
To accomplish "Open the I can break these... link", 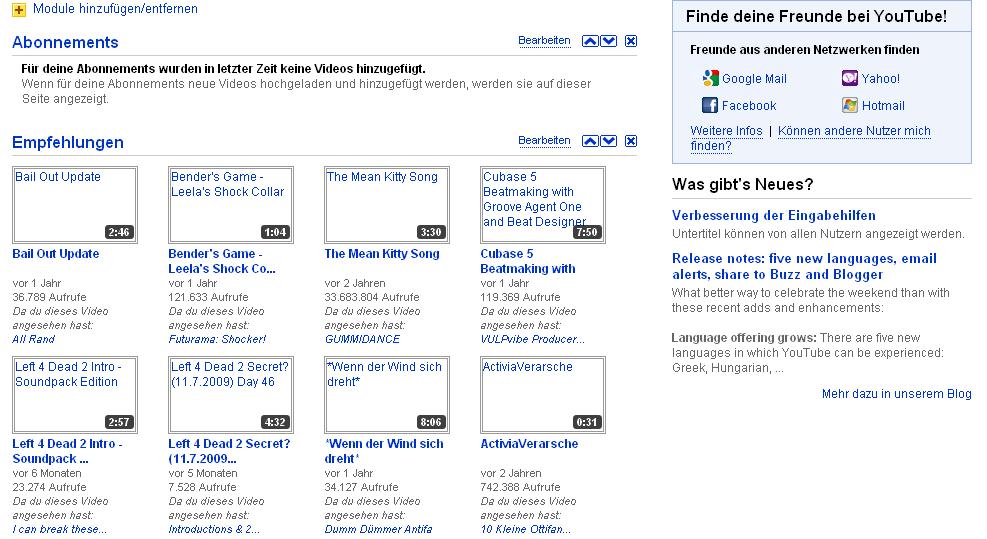I will tap(60, 530).
